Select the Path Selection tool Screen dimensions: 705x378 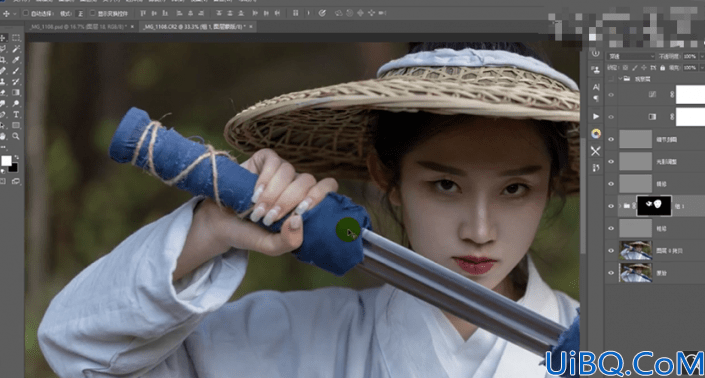[x=3, y=125]
